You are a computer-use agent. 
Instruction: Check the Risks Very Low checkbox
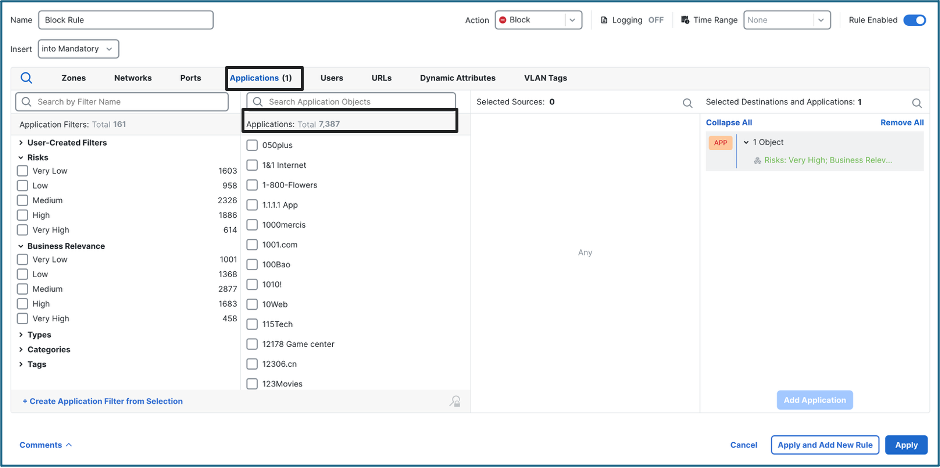[22, 171]
